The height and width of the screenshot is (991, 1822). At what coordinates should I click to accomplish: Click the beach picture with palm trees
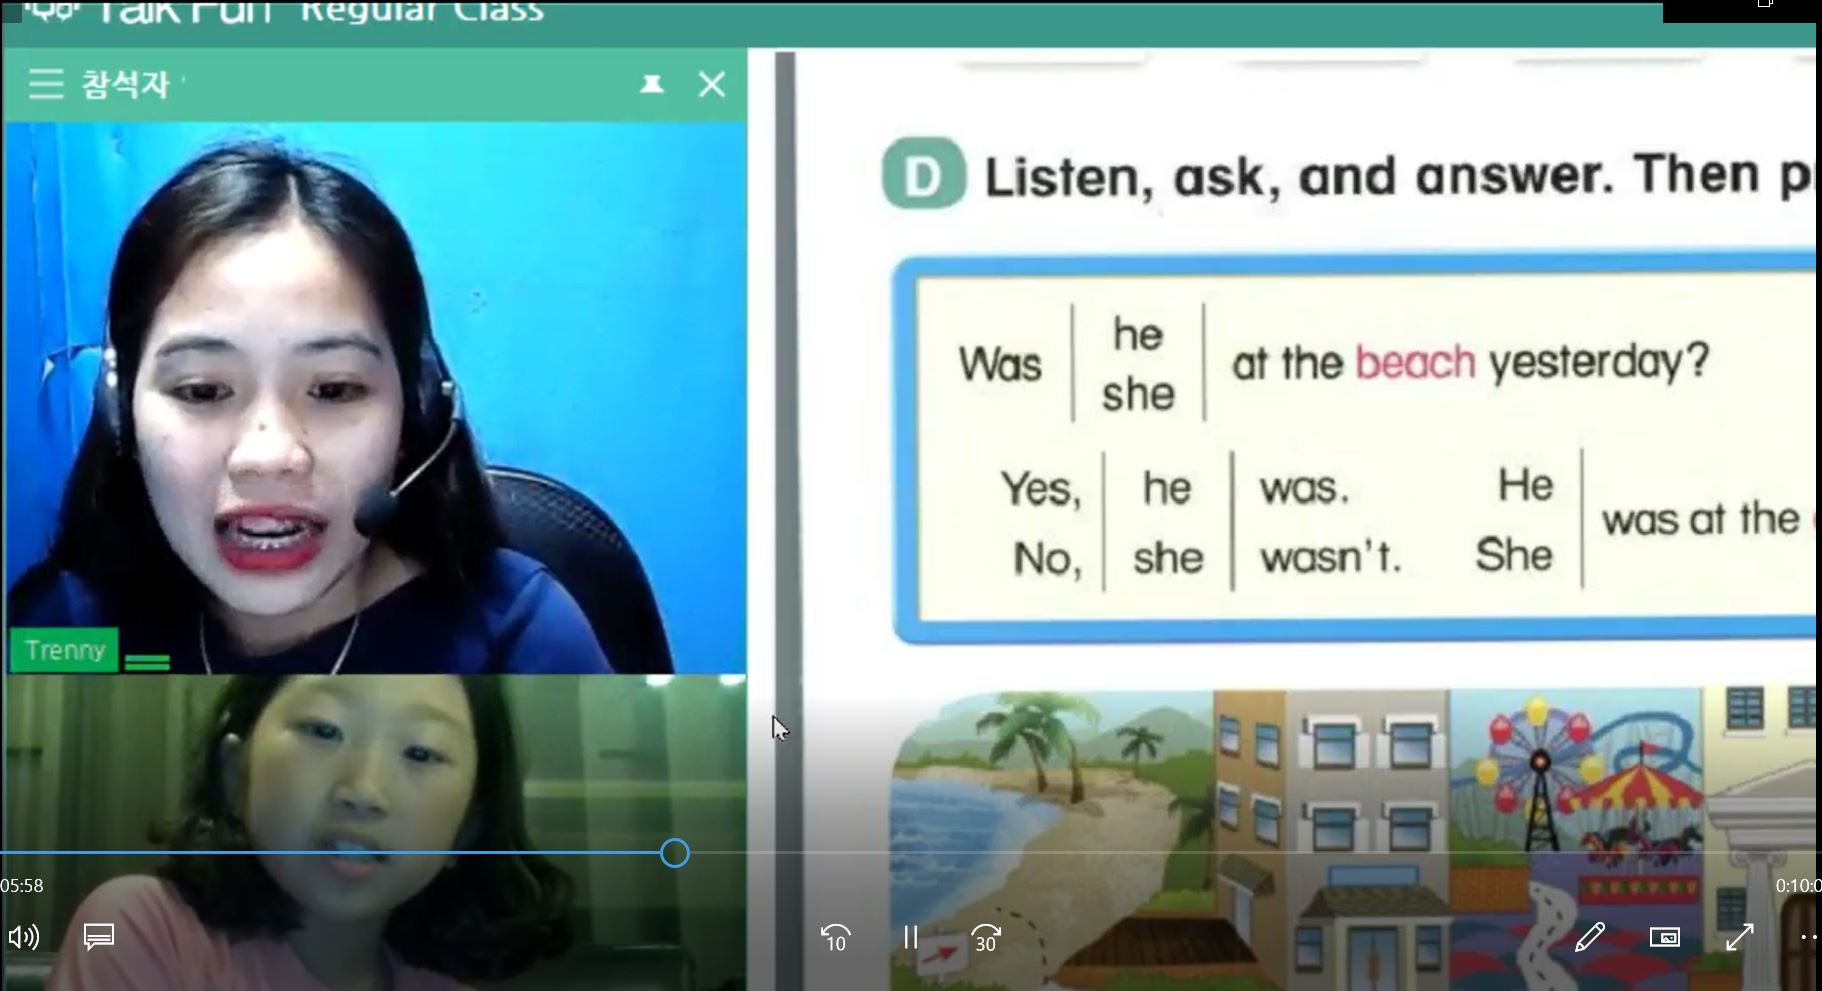click(x=1050, y=800)
